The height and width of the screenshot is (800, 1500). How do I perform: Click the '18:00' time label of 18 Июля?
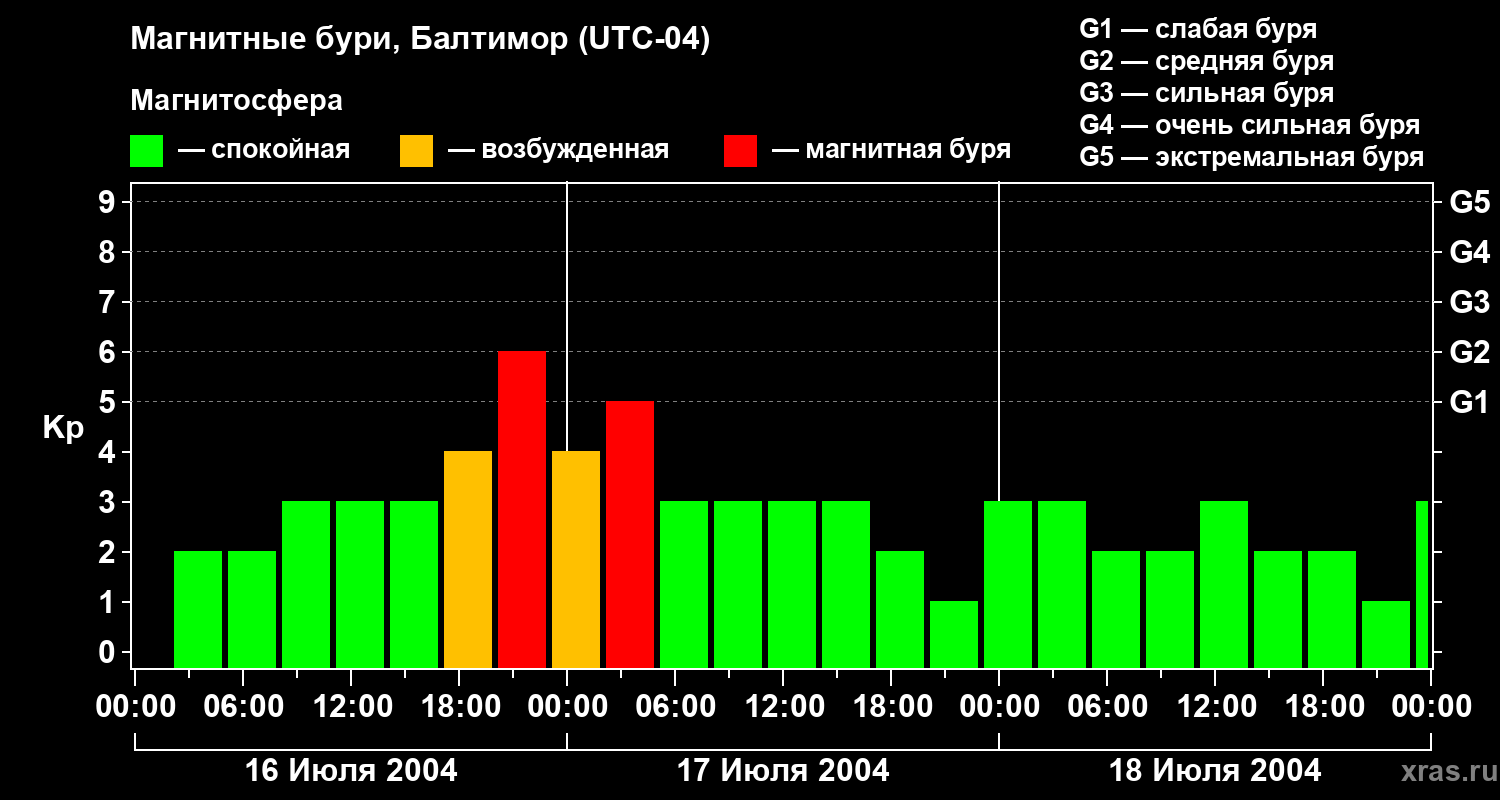pyautogui.click(x=1323, y=707)
